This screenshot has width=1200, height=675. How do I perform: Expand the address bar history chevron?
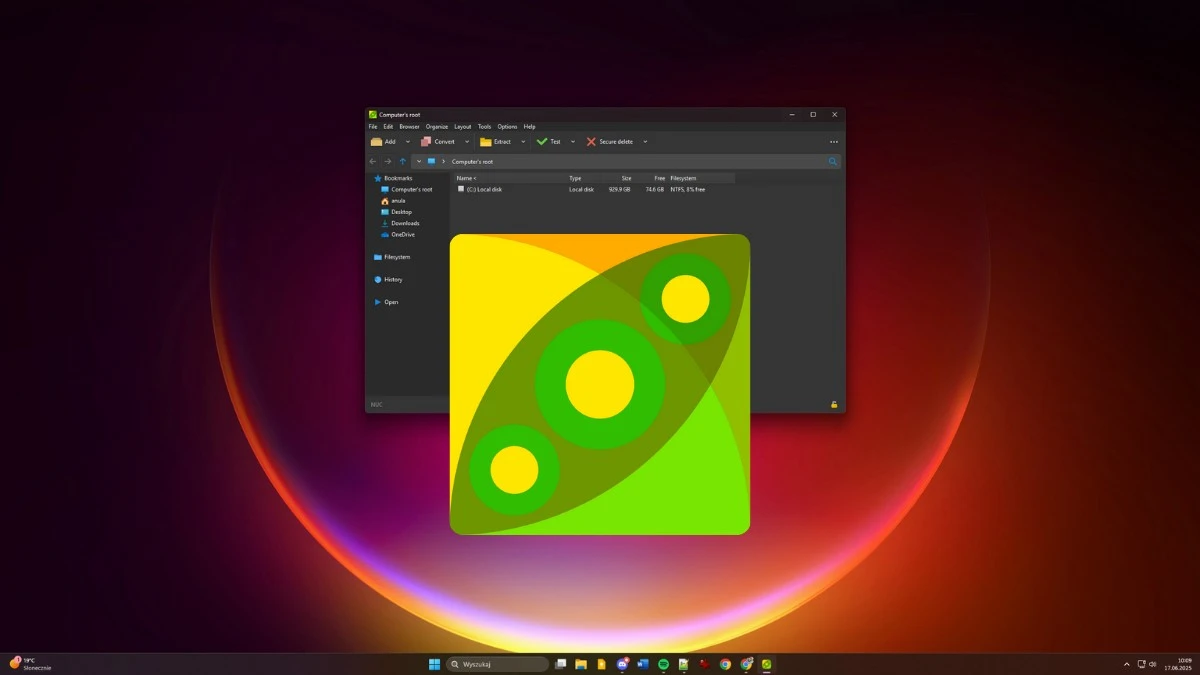pos(419,161)
